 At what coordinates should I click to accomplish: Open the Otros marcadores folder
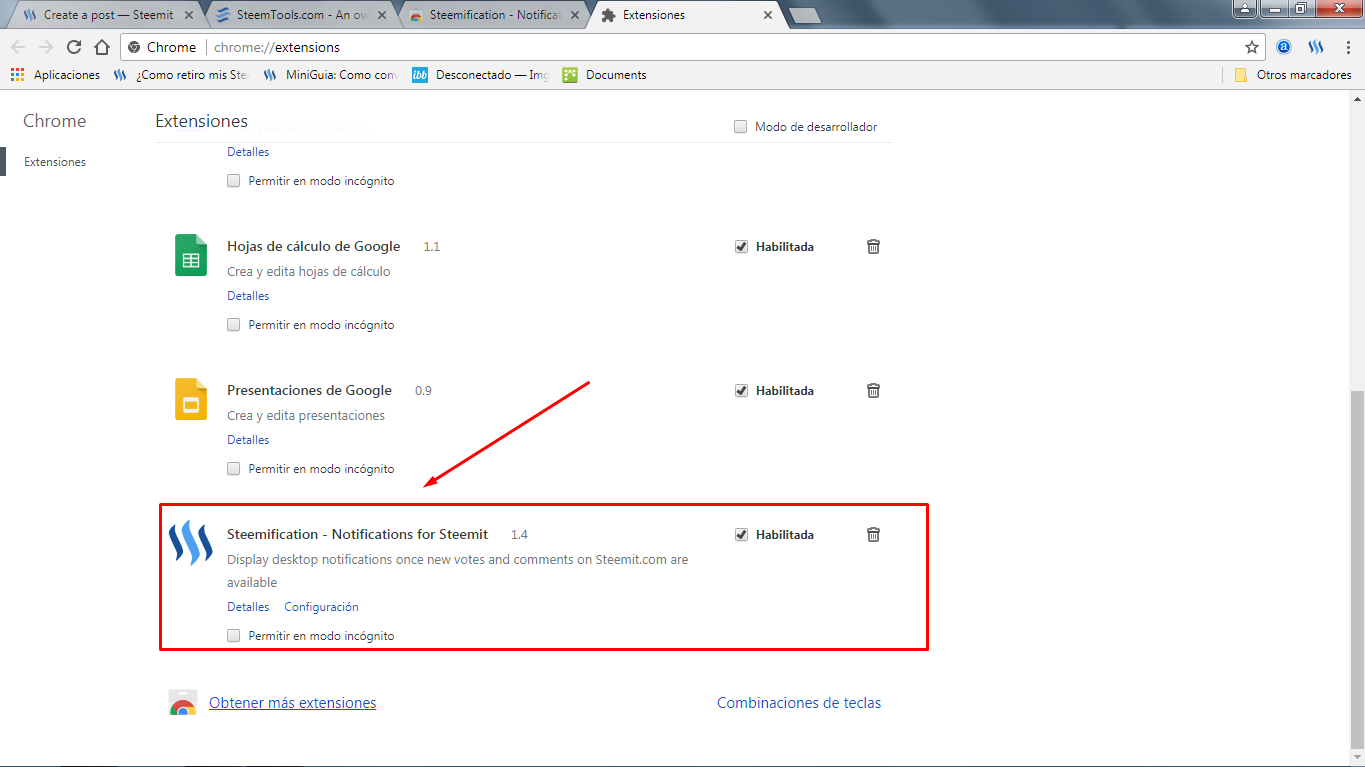1293,75
